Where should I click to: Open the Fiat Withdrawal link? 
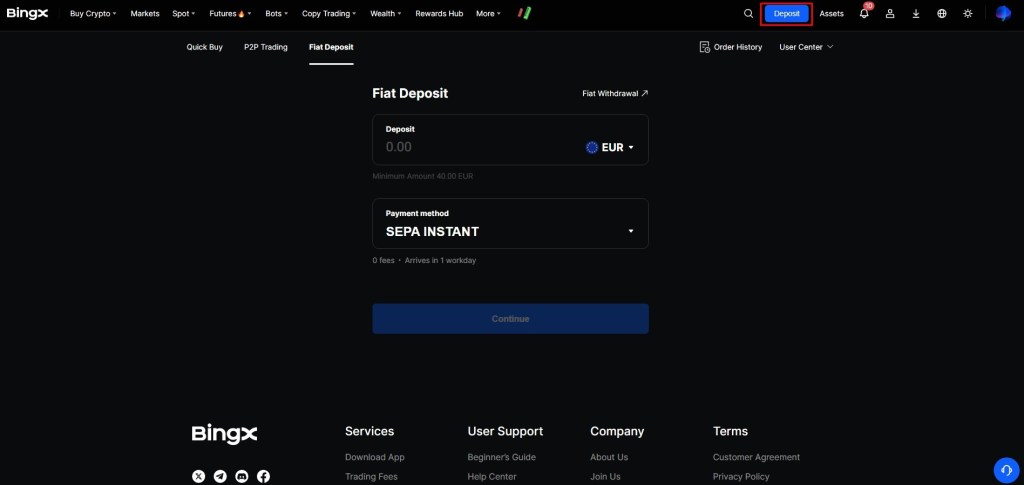point(615,93)
